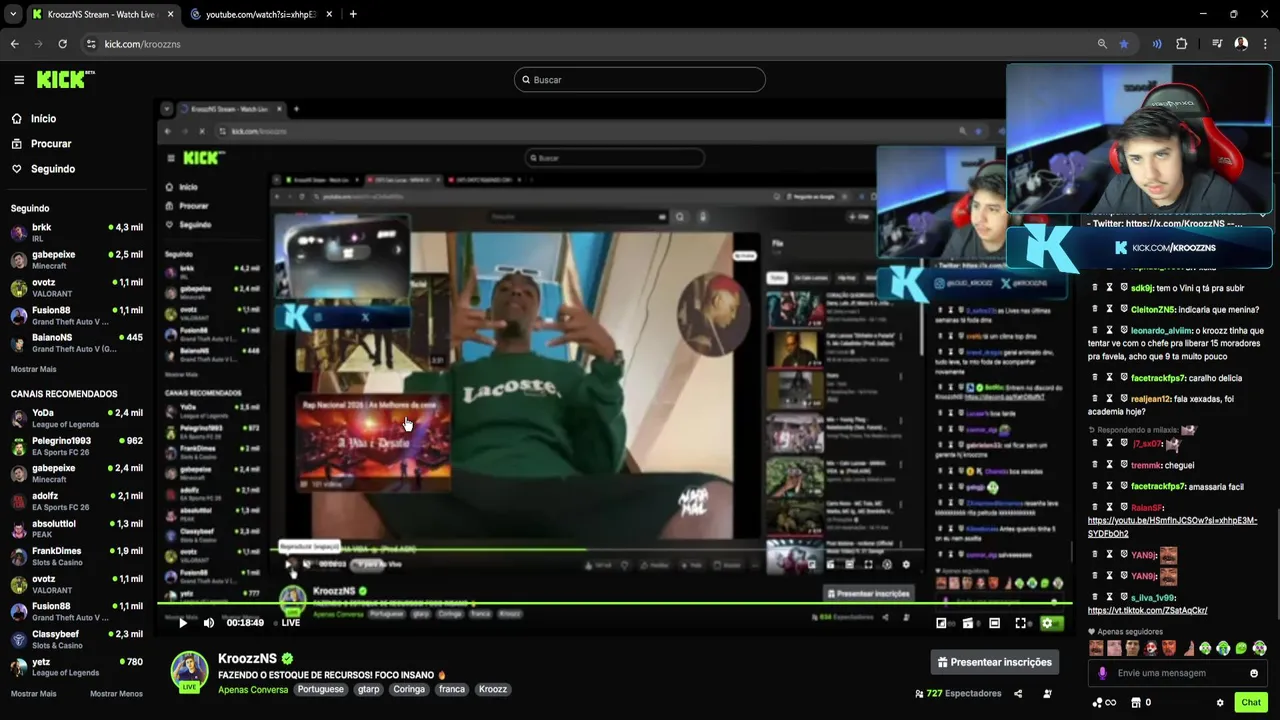Open chat settings gear
The image size is (1280, 720).
(x=1220, y=703)
